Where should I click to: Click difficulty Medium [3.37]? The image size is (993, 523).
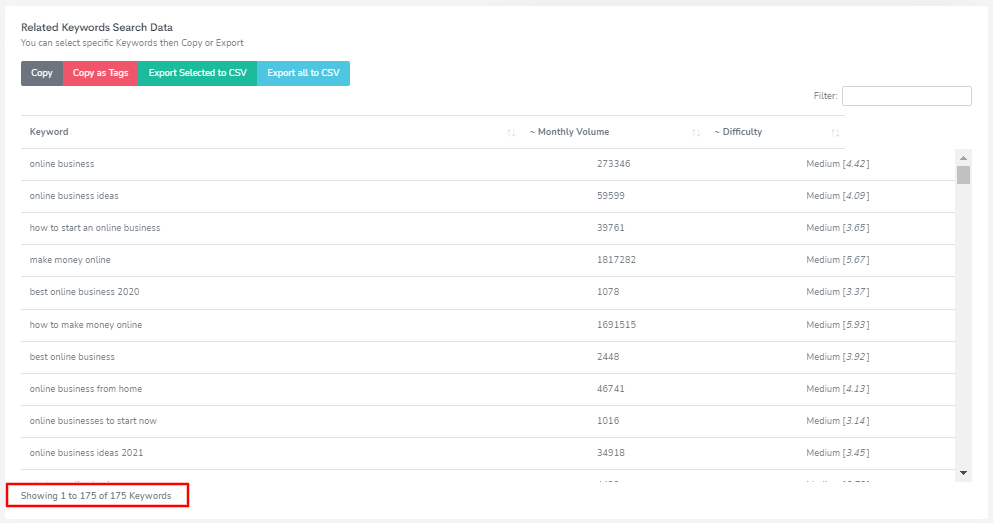838,292
